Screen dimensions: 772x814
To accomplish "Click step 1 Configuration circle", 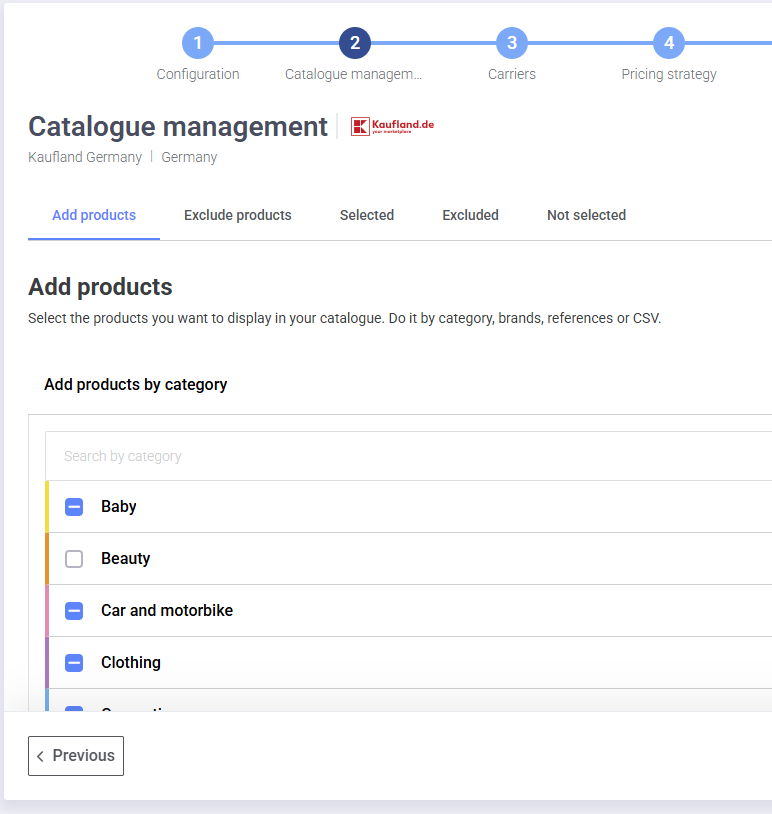I will click(x=198, y=43).
